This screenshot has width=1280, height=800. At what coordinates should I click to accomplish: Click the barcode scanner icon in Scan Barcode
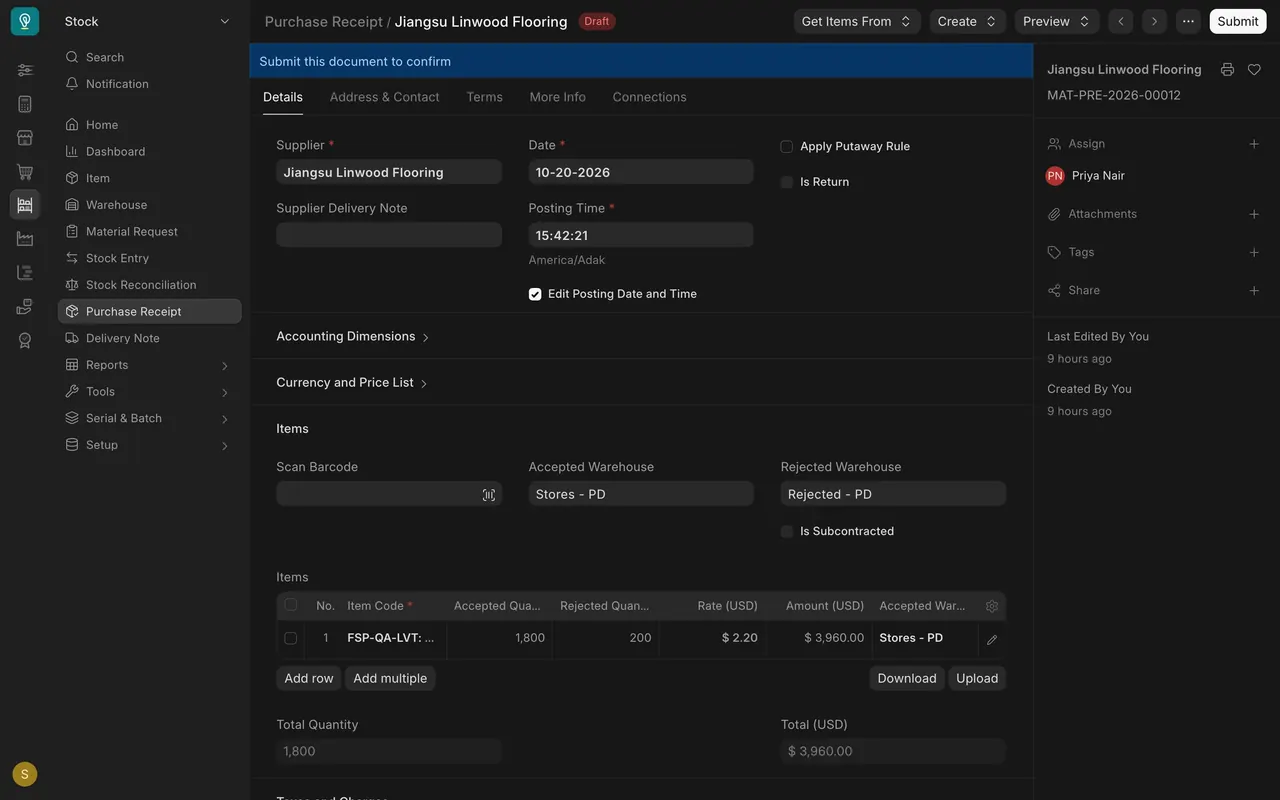[489, 495]
